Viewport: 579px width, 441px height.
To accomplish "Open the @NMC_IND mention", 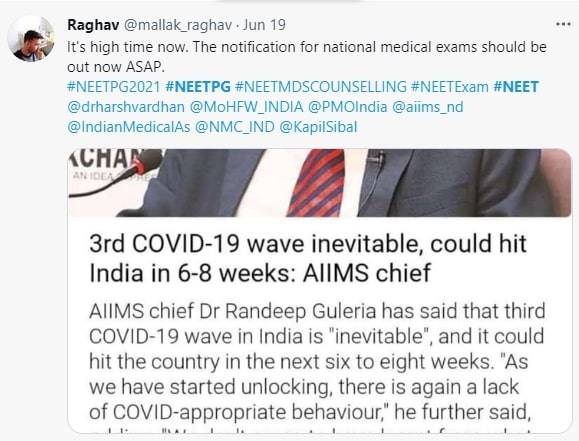I will tap(235, 127).
